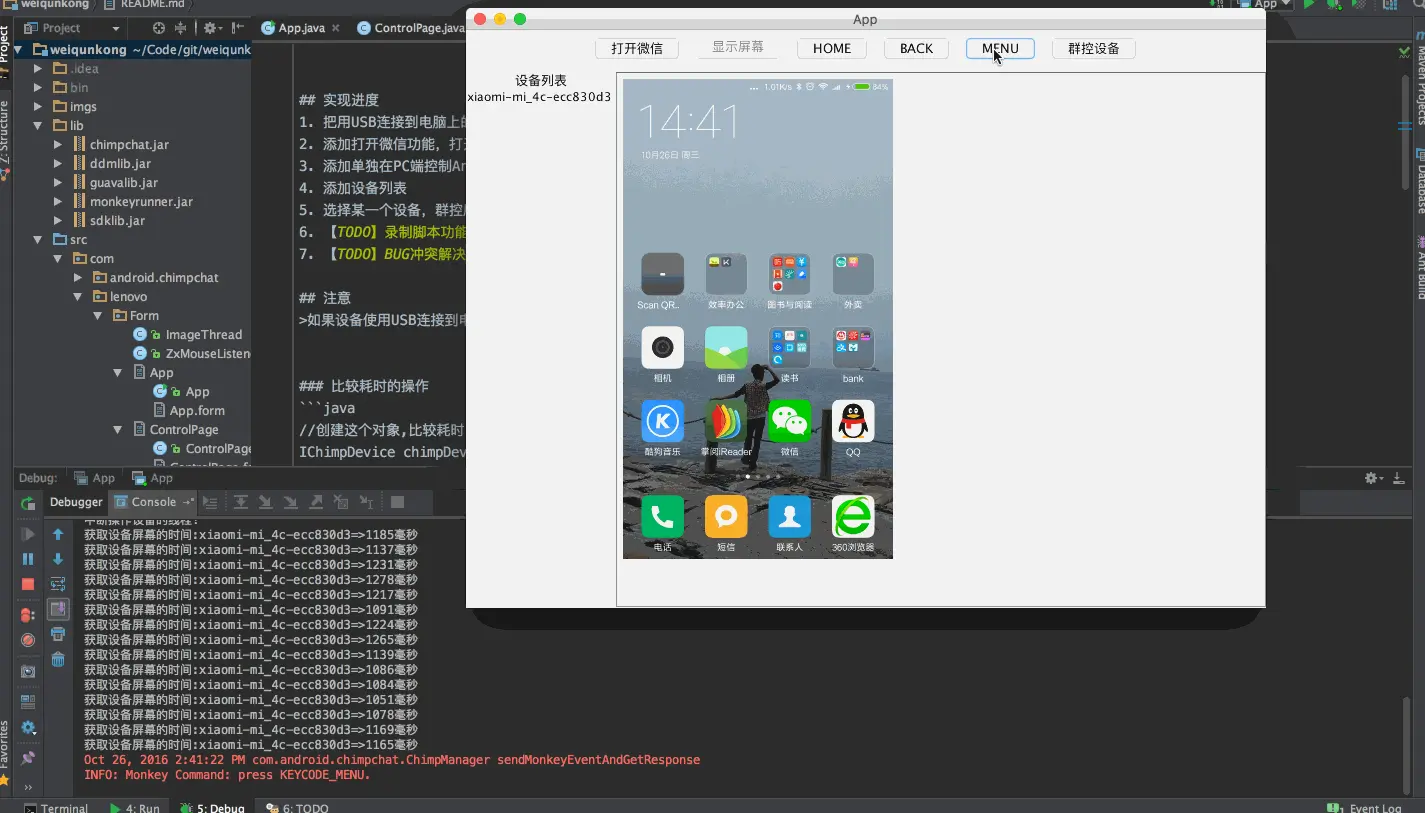1425x813 pixels.
Task: Tap the 掌阅iReader app icon
Action: (x=726, y=421)
